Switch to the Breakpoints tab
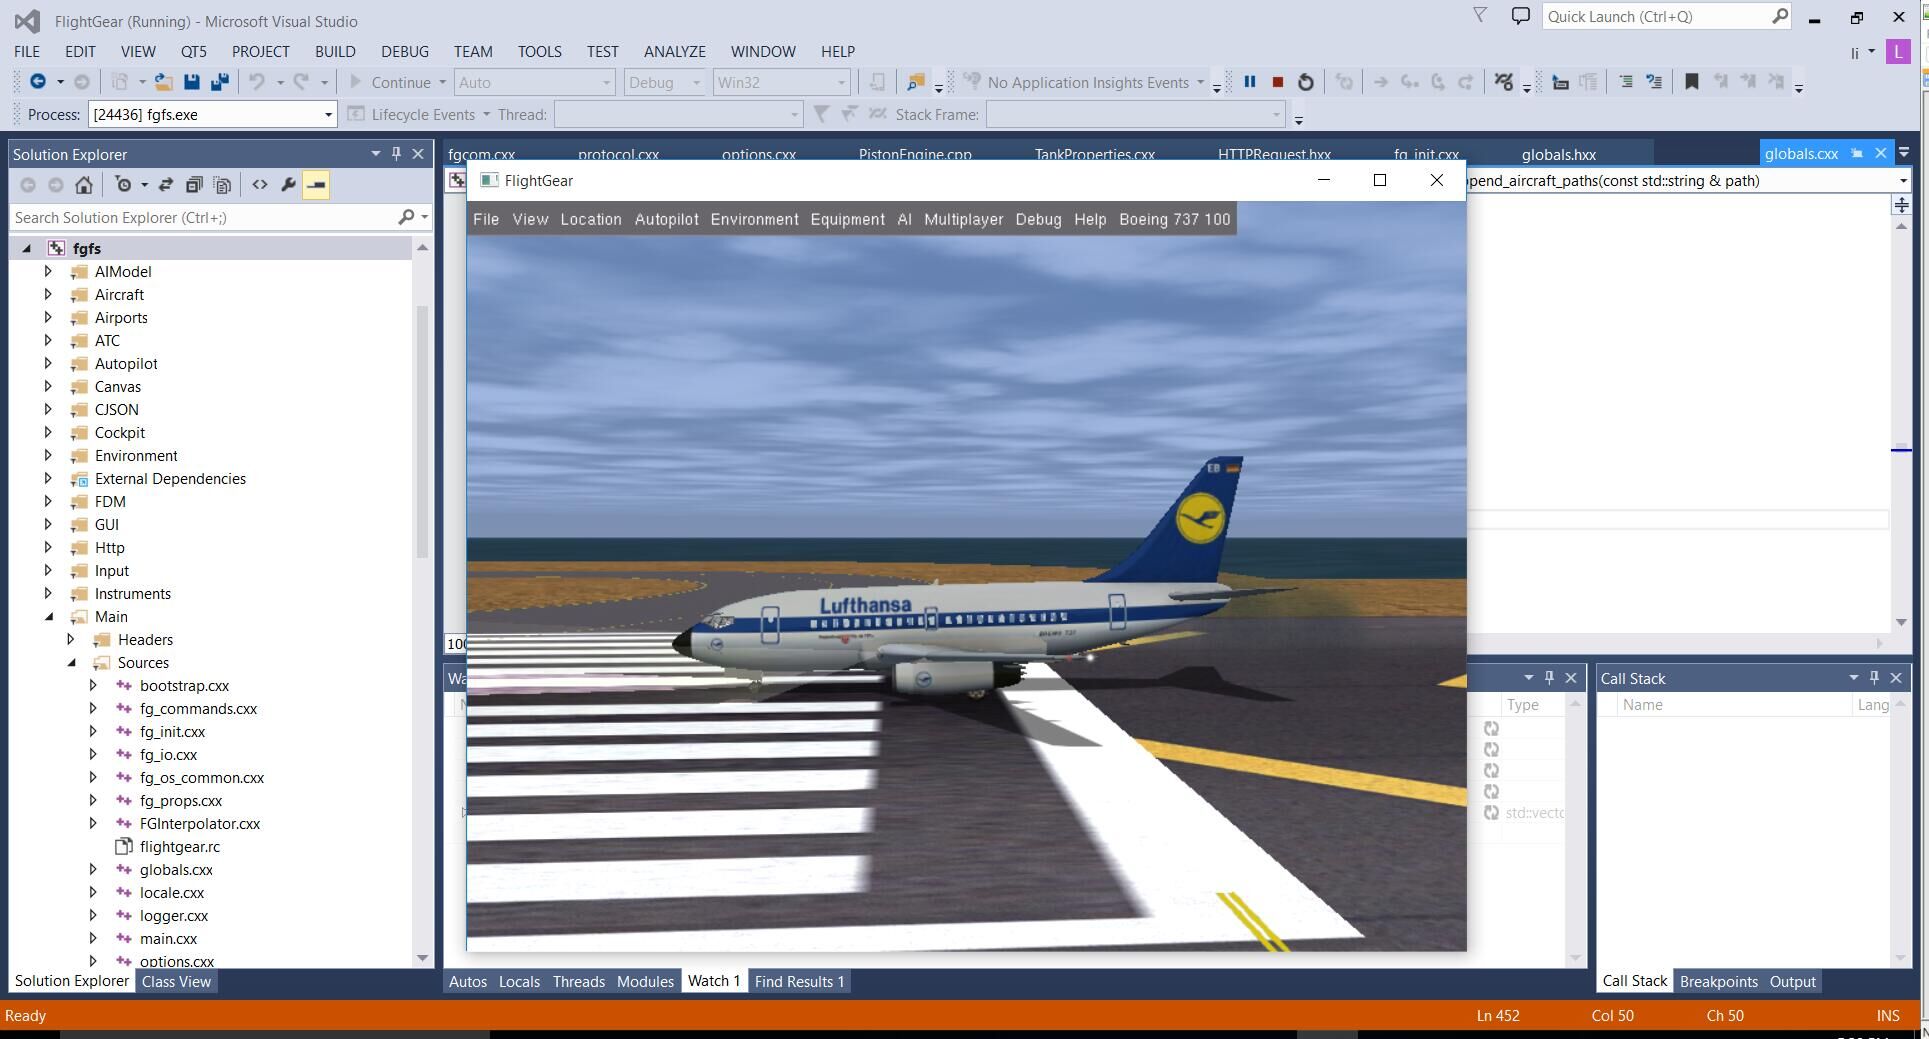 click(1718, 982)
